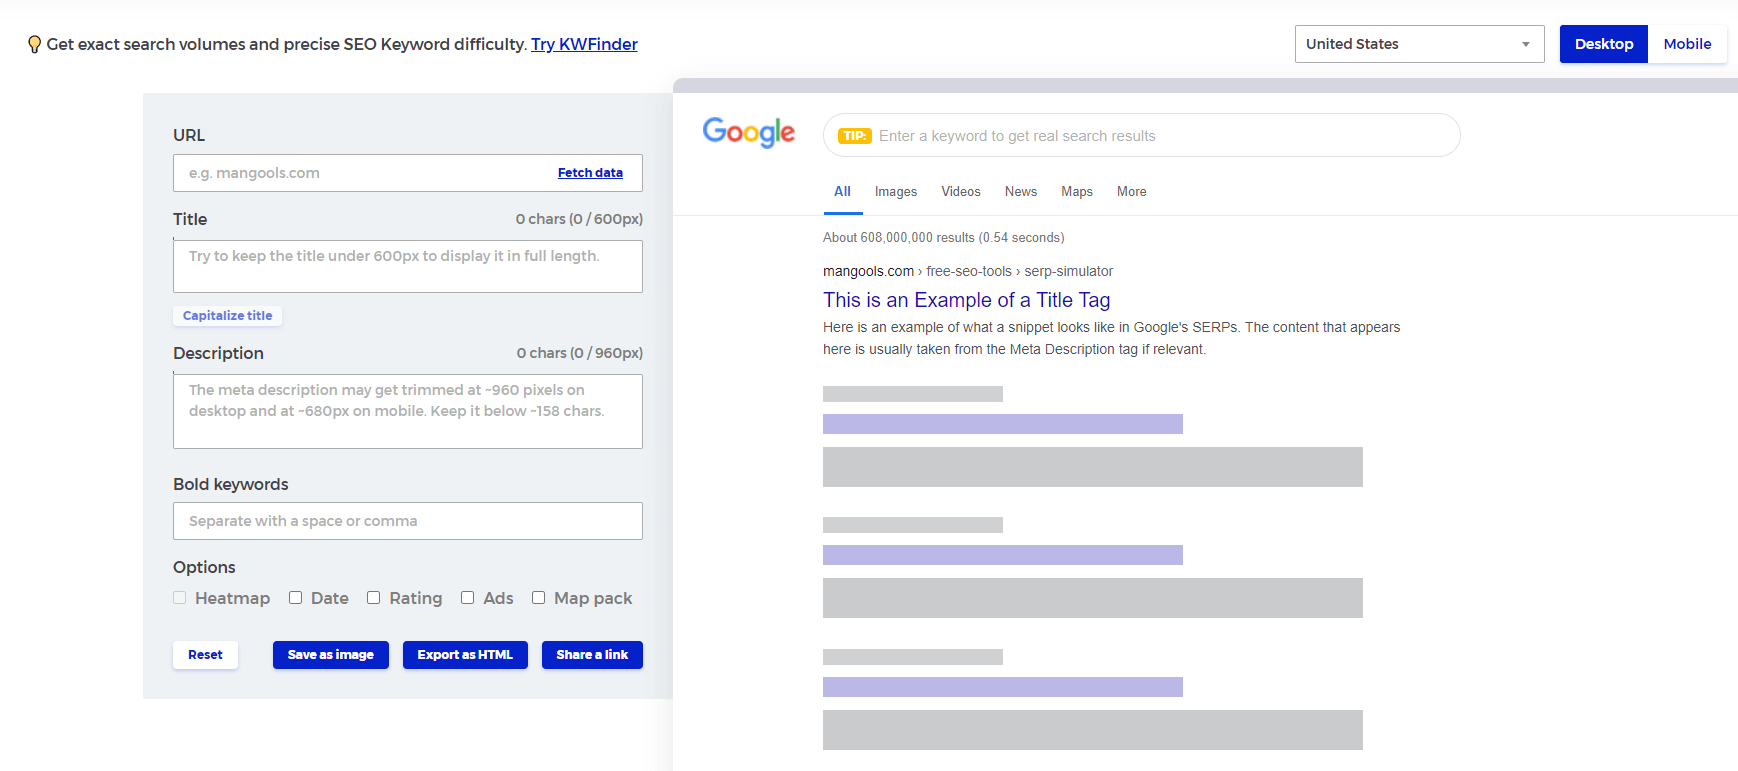The image size is (1738, 771).
Task: Focus the Title text area
Action: pyautogui.click(x=408, y=265)
